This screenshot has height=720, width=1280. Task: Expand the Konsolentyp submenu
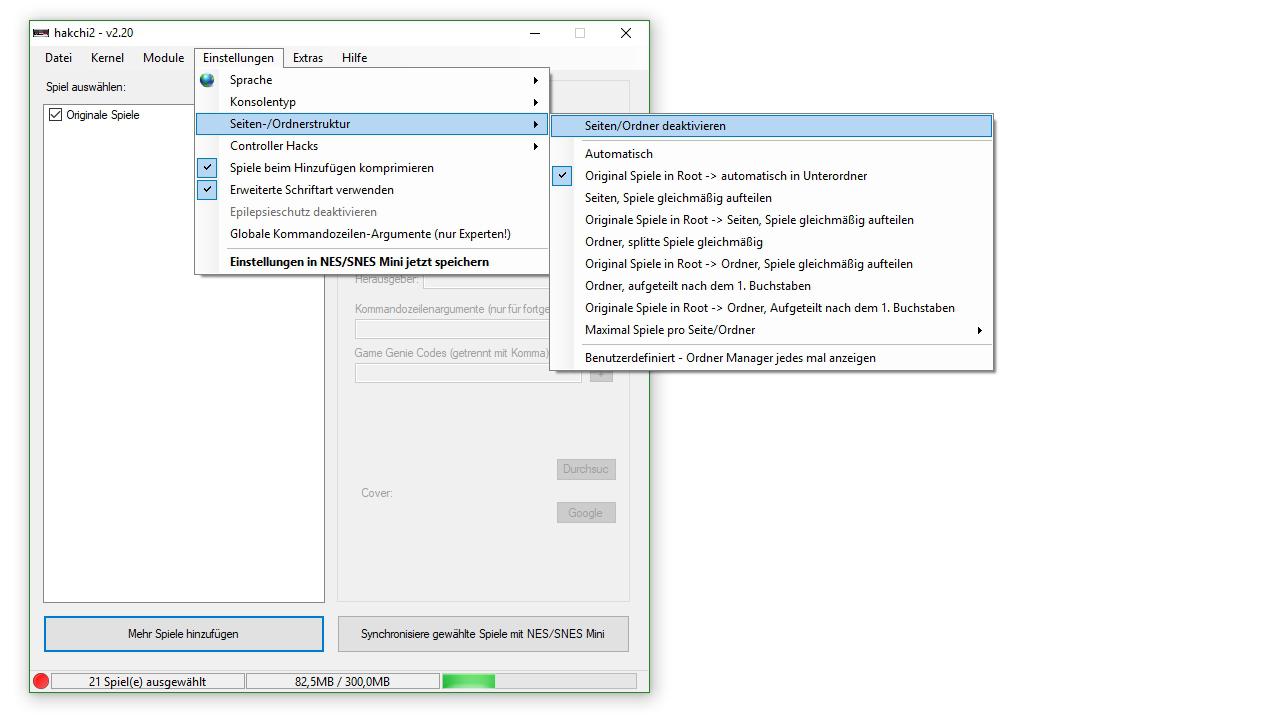click(x=372, y=102)
